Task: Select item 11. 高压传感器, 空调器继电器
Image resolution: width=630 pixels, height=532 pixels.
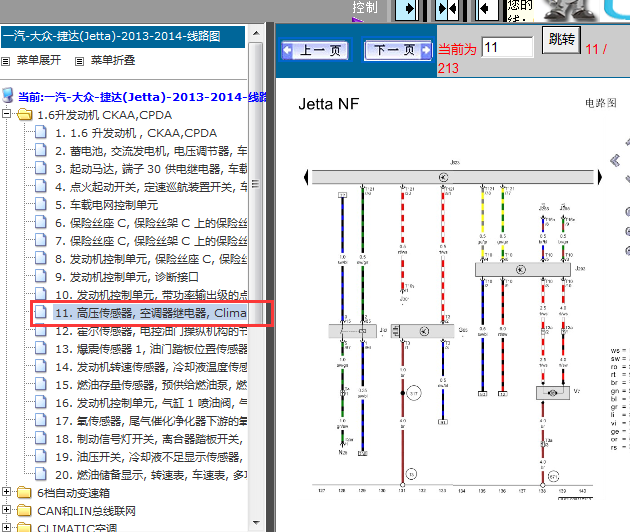Action: click(x=150, y=313)
